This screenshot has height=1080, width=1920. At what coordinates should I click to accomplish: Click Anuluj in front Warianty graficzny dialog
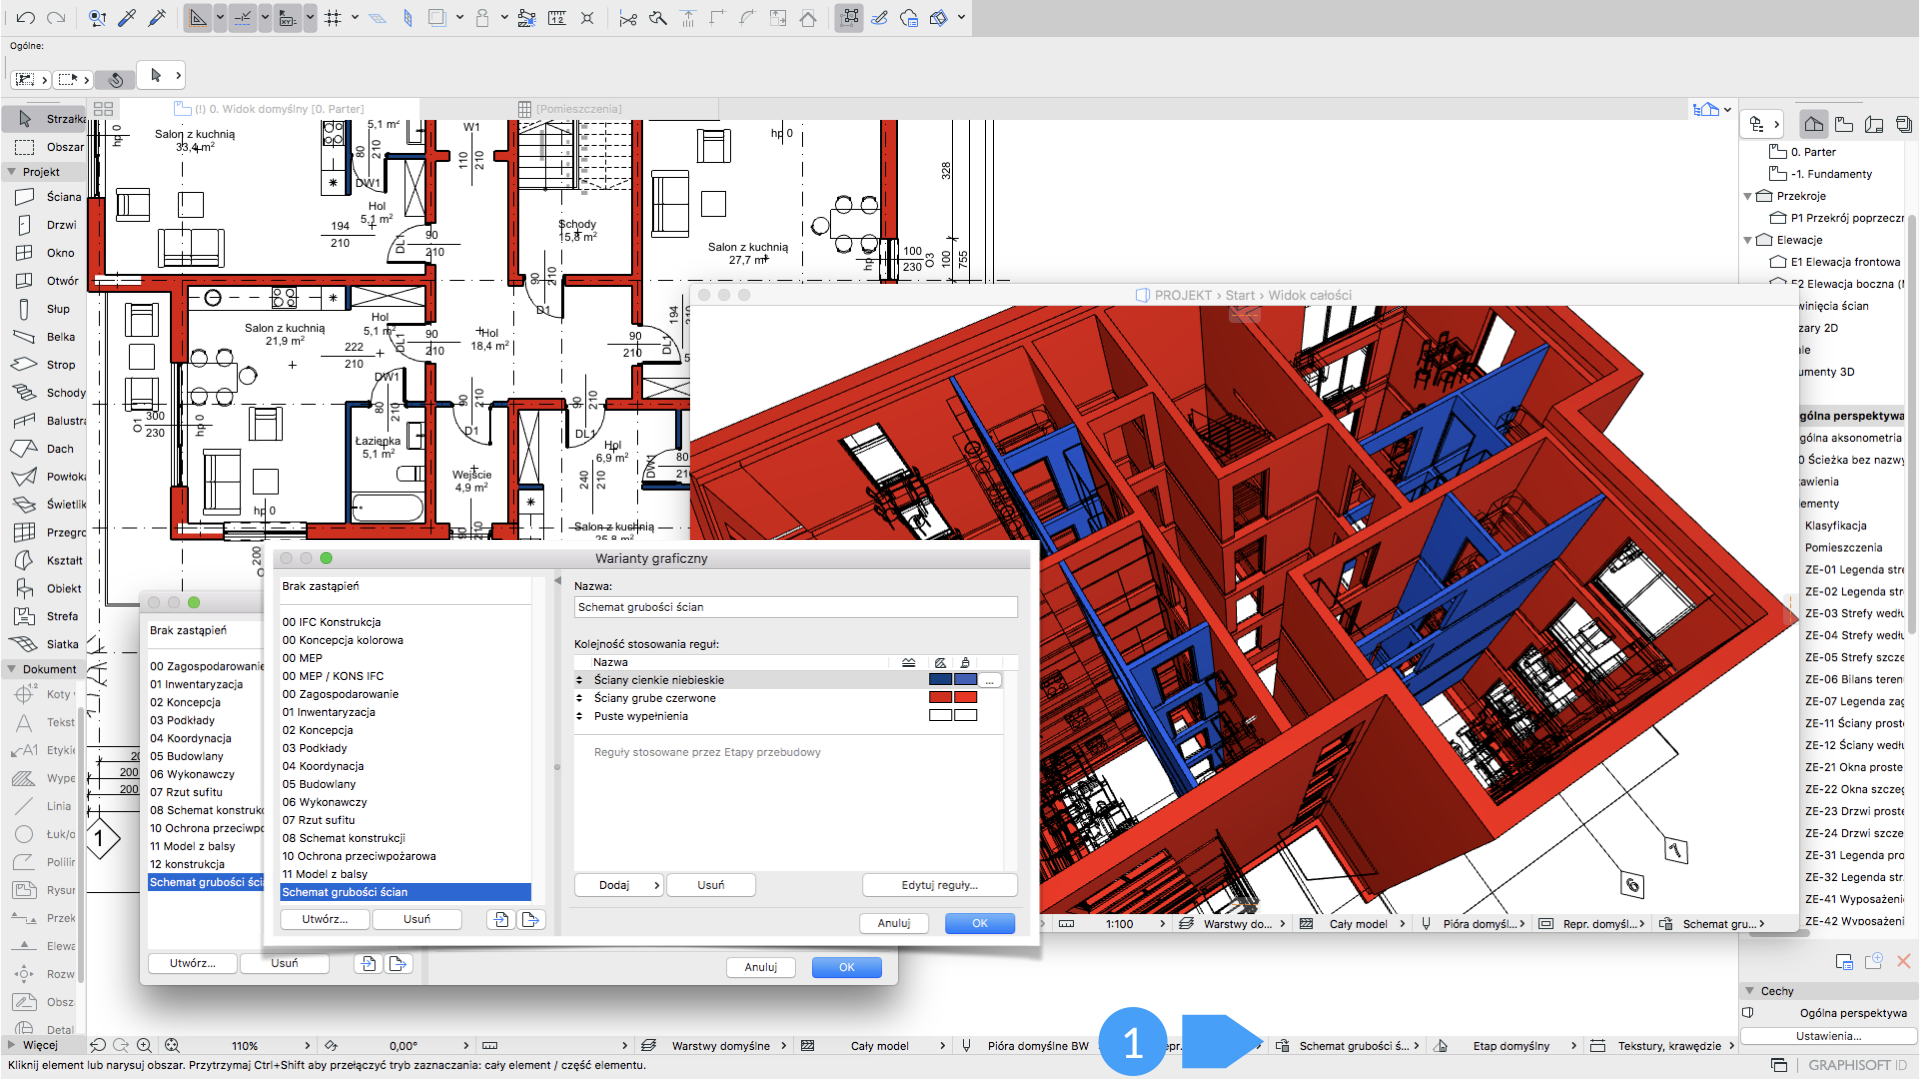(x=894, y=923)
